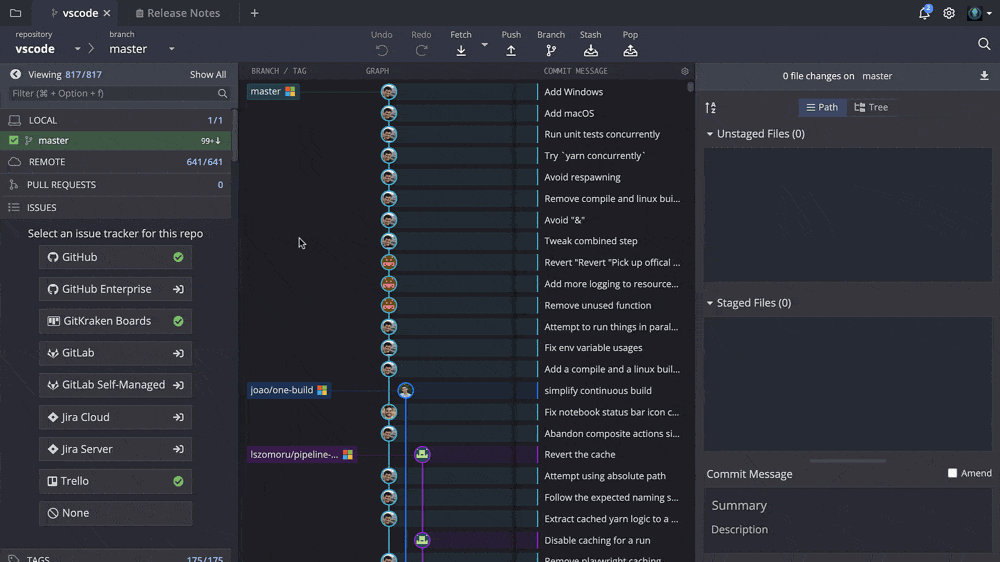Collapse the Unstaged Files section
This screenshot has height=562, width=1000.
pyautogui.click(x=710, y=134)
